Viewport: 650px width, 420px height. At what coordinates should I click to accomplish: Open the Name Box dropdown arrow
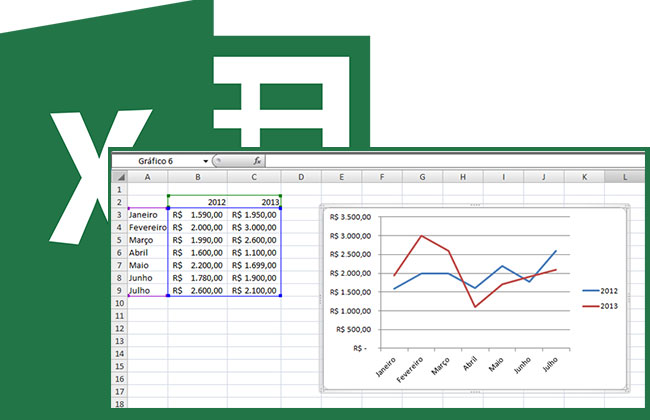(205, 161)
